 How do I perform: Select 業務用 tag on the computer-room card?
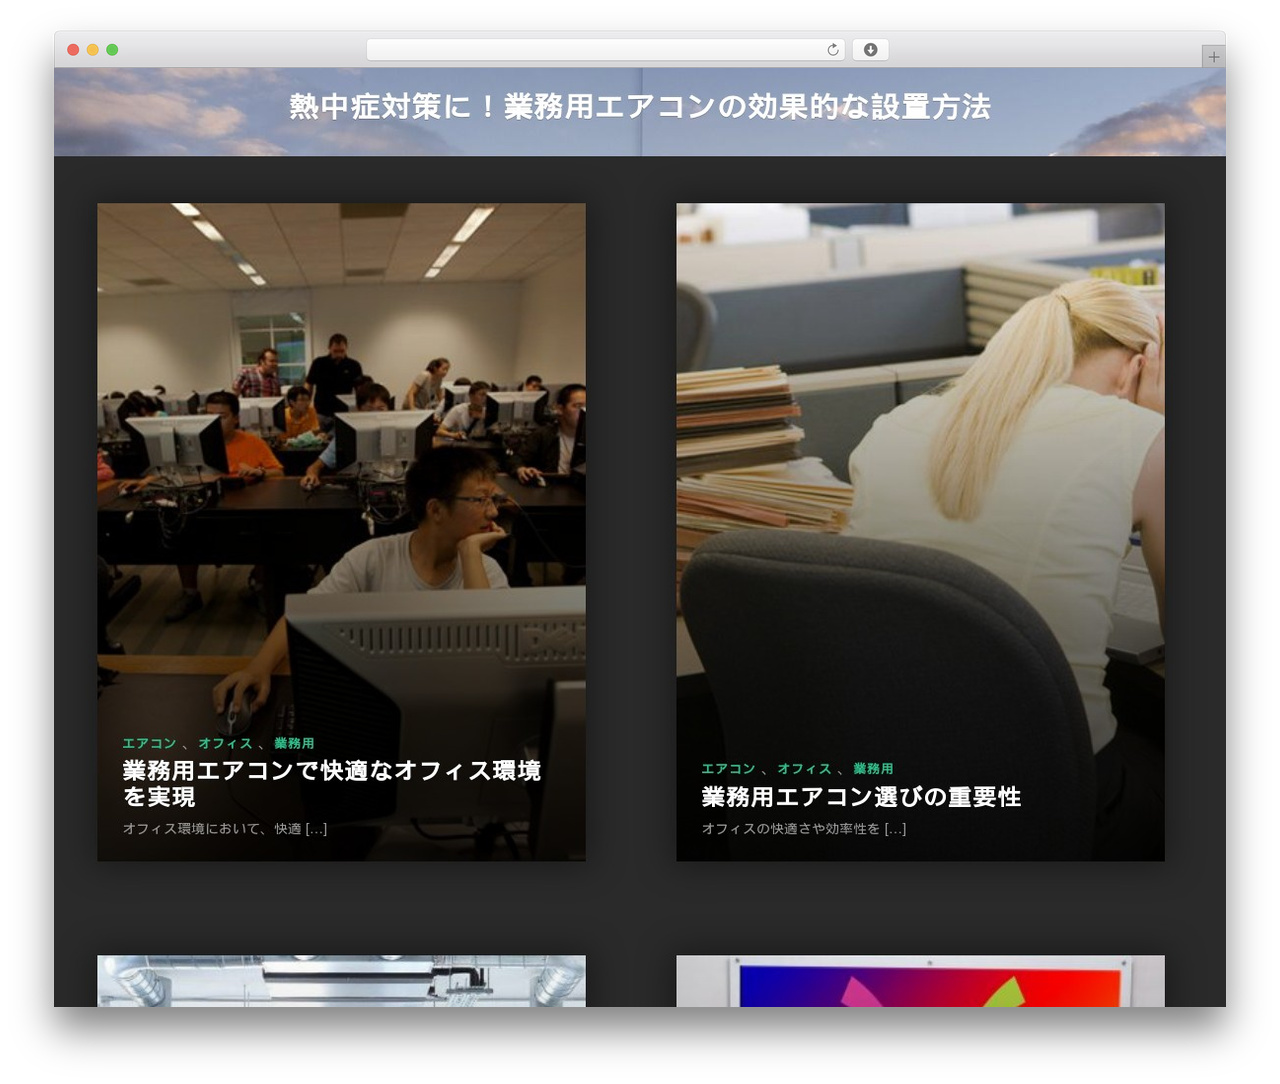(294, 743)
